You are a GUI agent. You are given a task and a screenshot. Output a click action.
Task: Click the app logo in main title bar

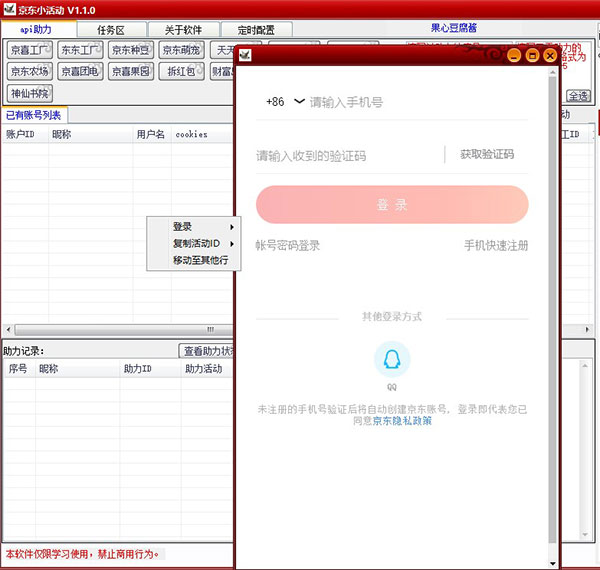pyautogui.click(x=9, y=9)
